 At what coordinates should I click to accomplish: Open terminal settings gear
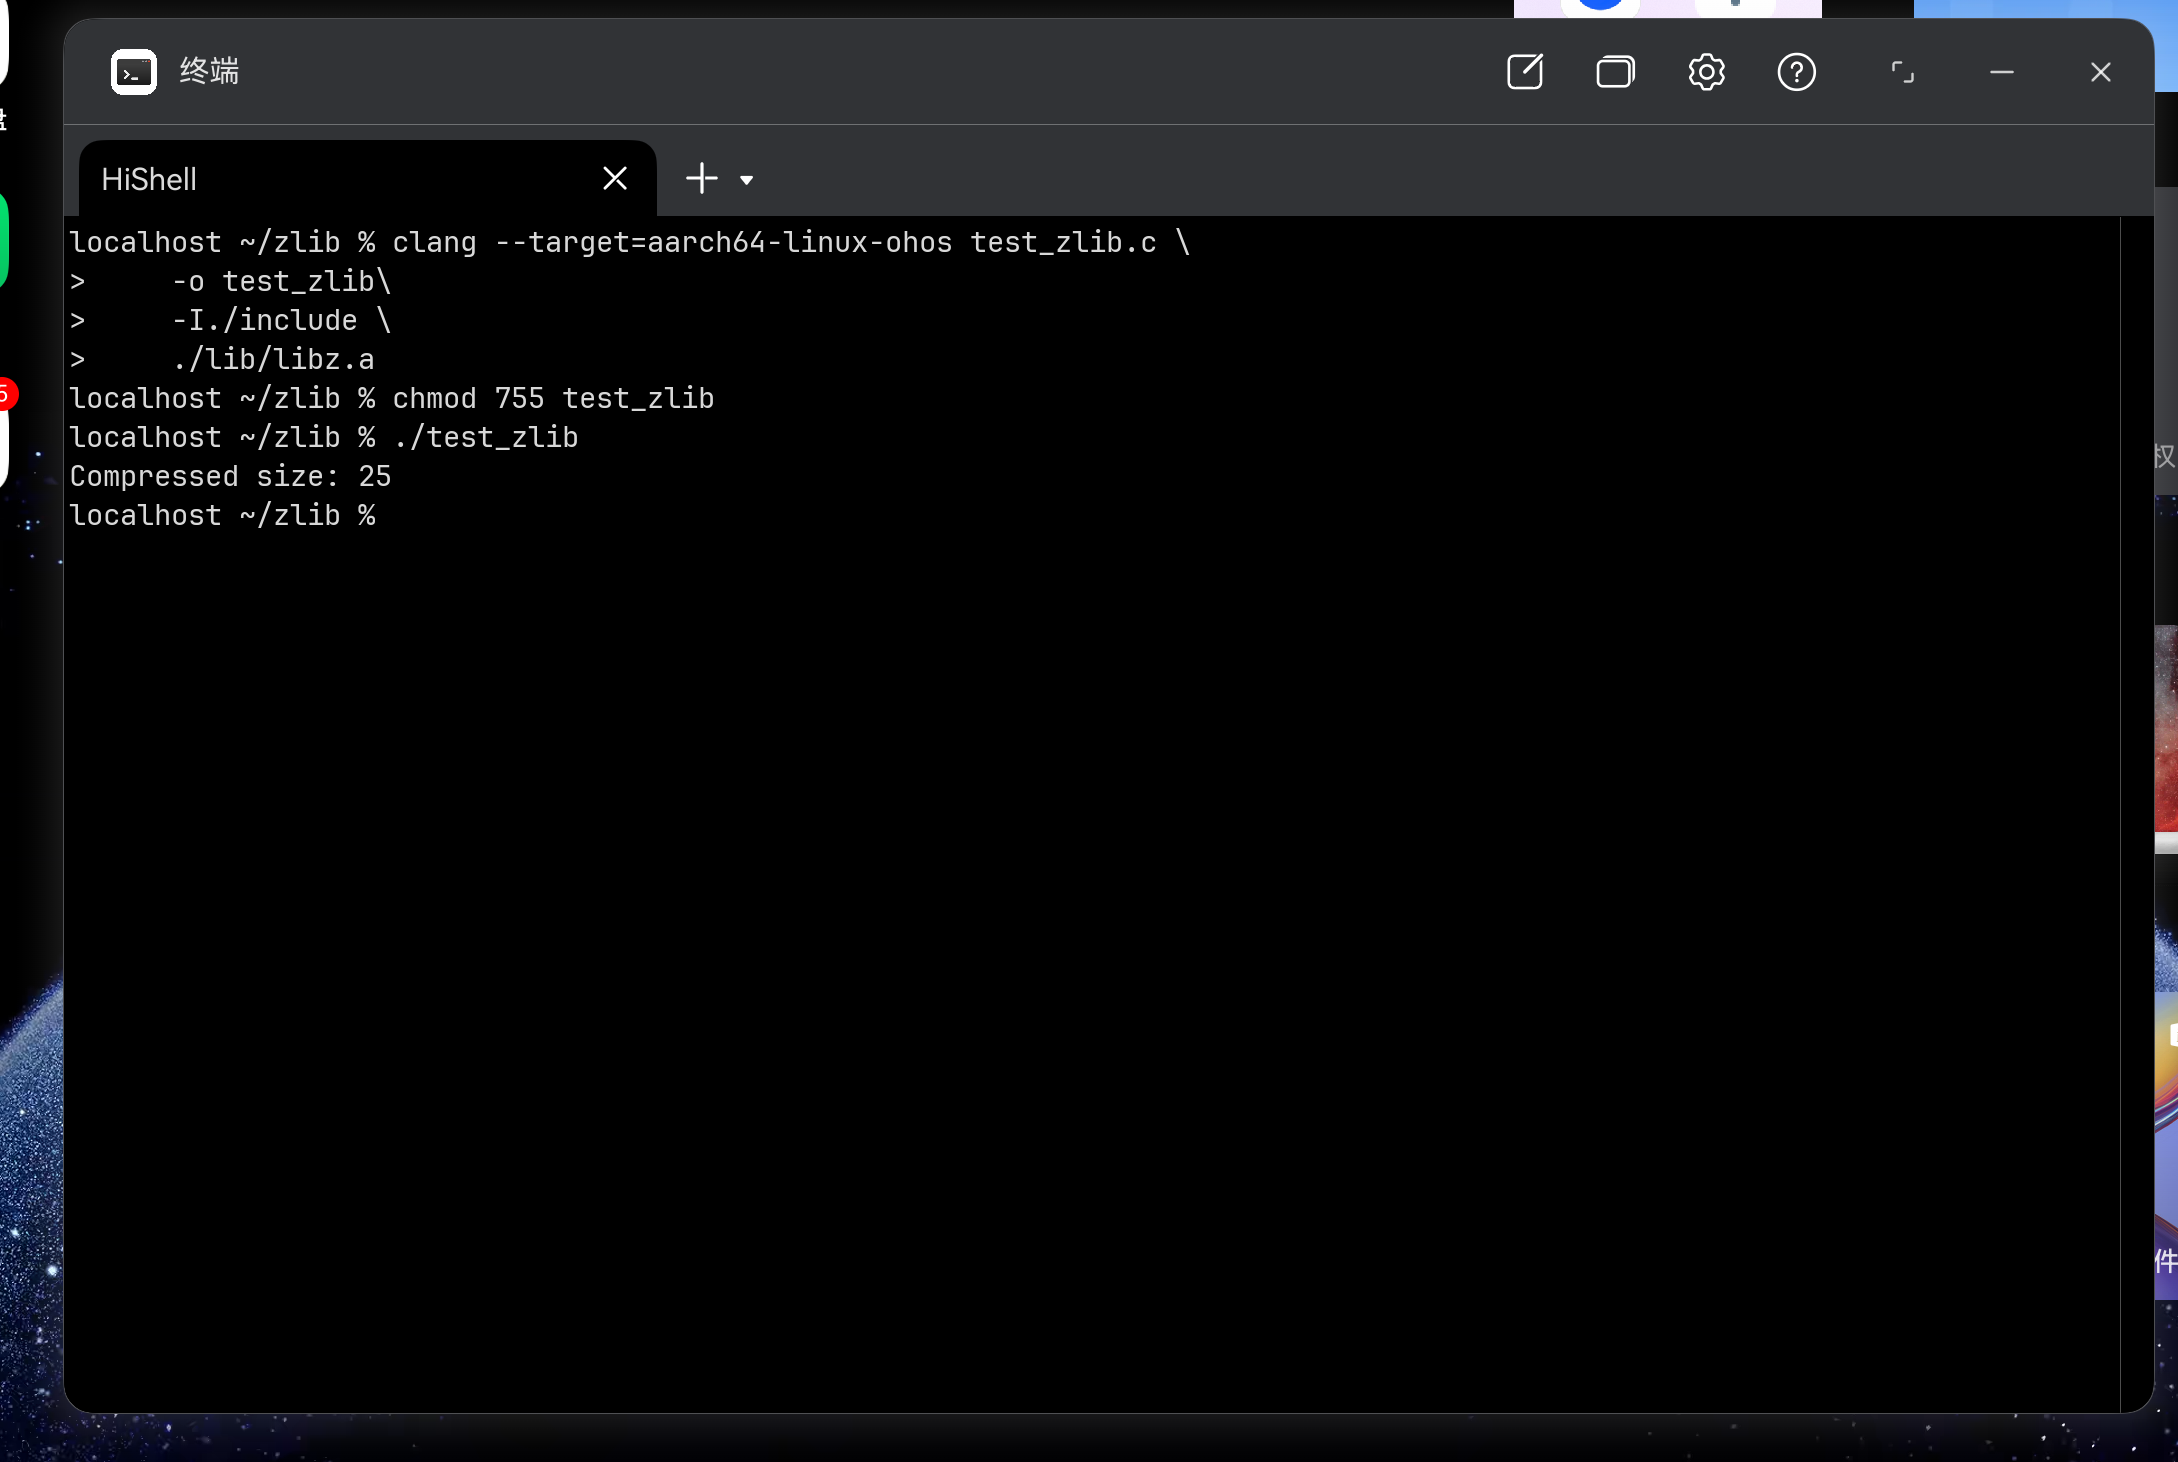click(1706, 72)
